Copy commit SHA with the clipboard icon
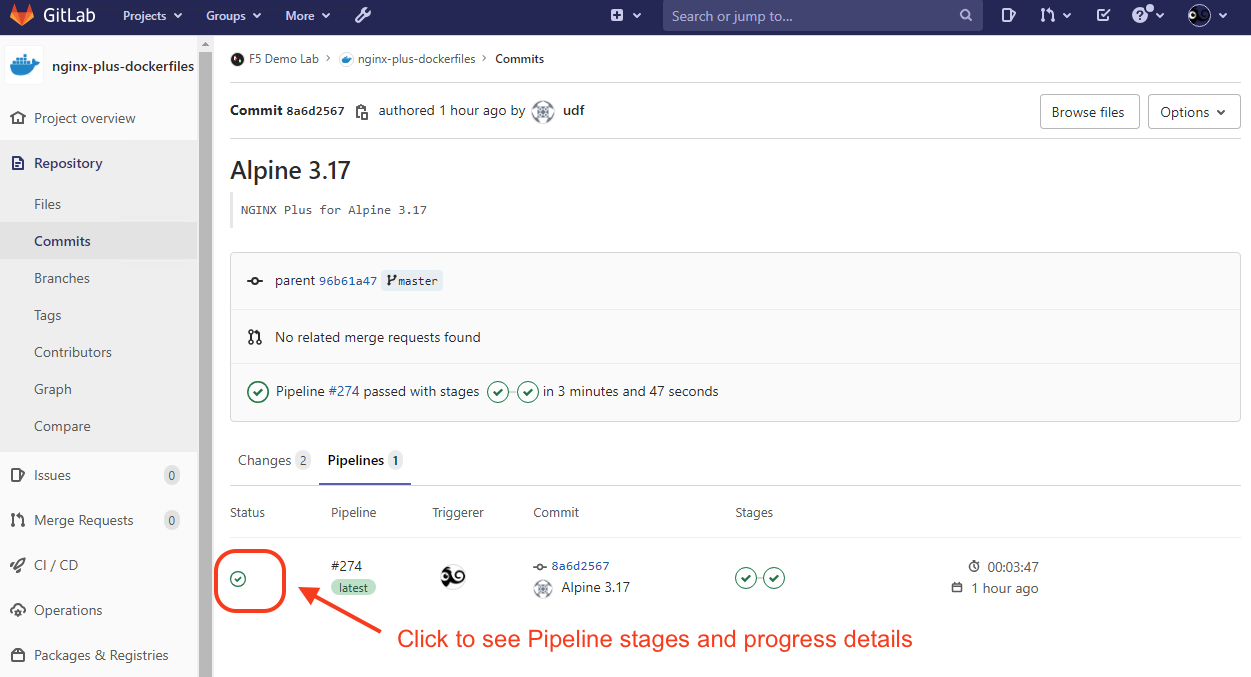 [362, 111]
